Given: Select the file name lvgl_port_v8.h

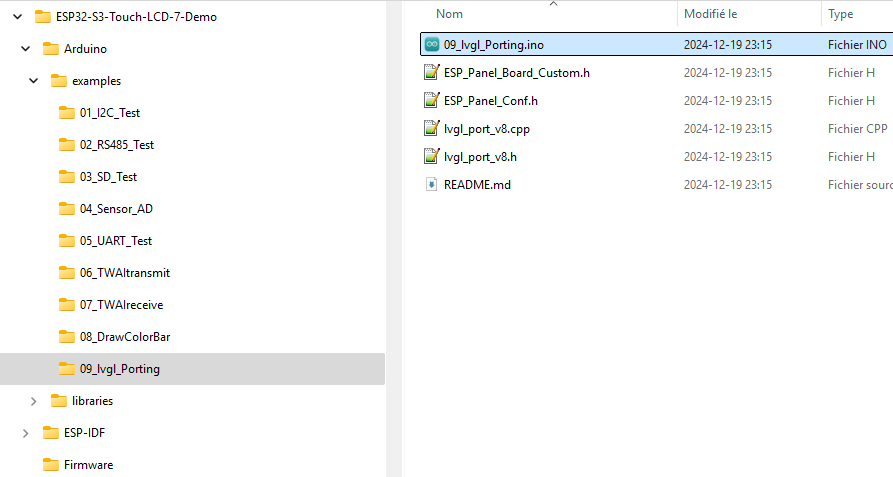Looking at the screenshot, I should tap(480, 157).
